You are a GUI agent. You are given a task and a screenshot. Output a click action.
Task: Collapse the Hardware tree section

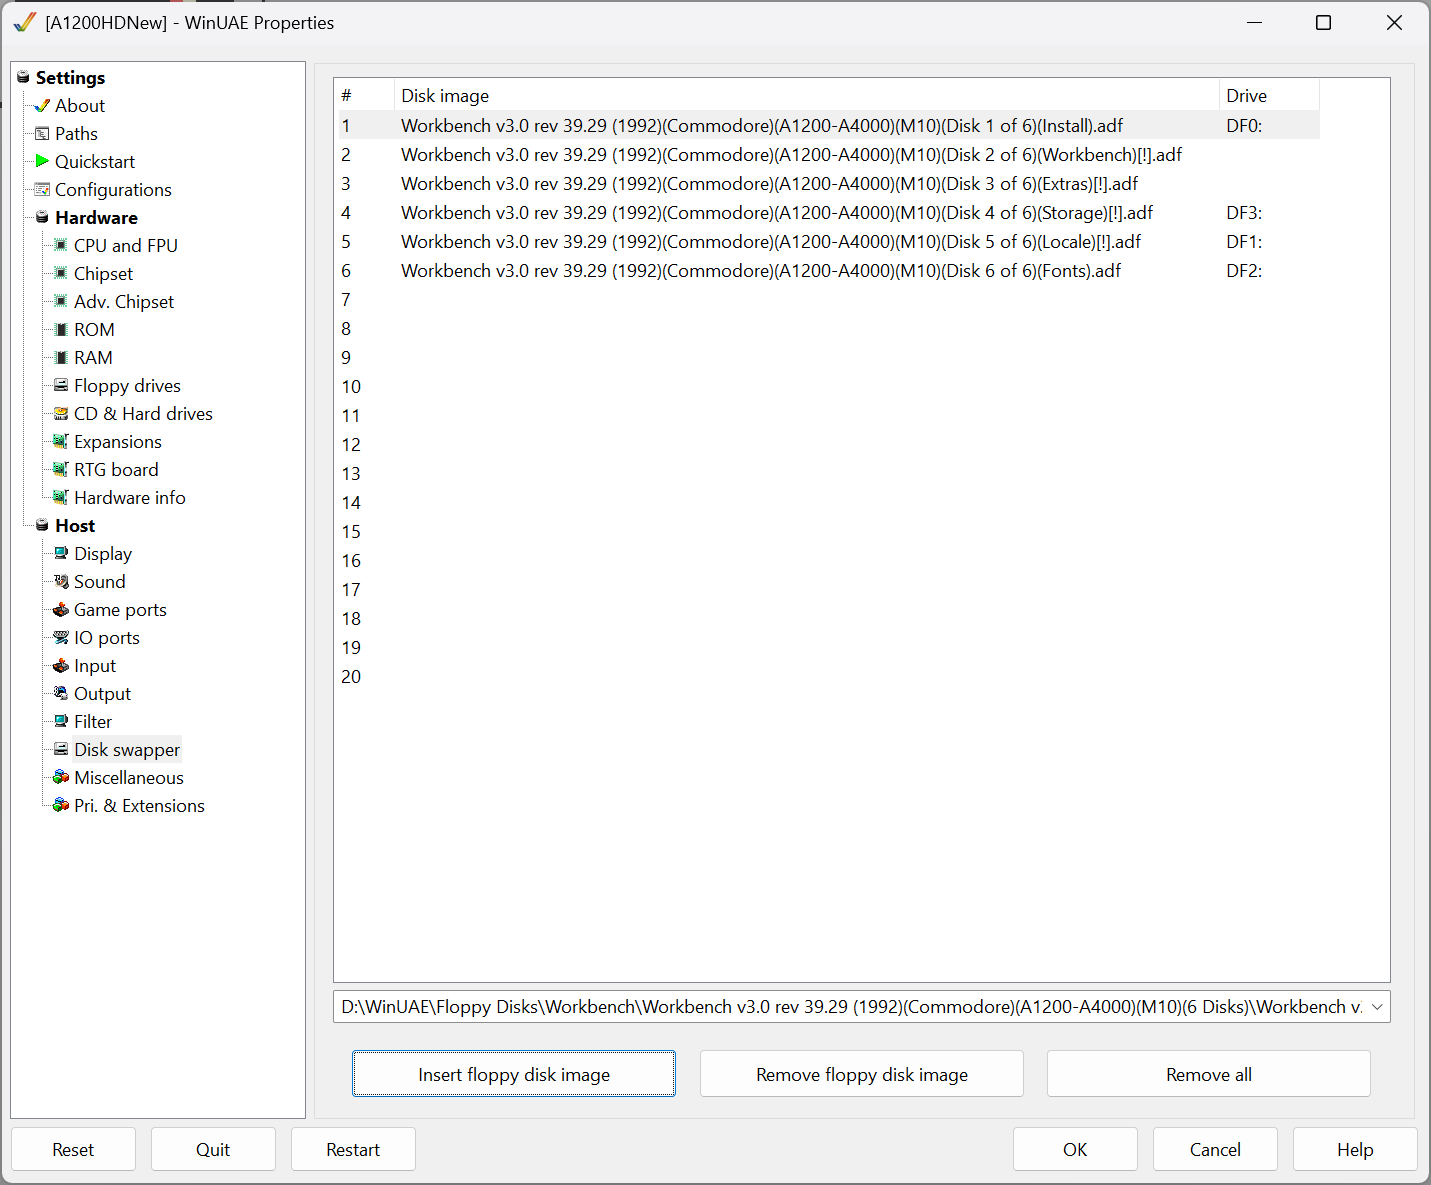[x=42, y=217]
